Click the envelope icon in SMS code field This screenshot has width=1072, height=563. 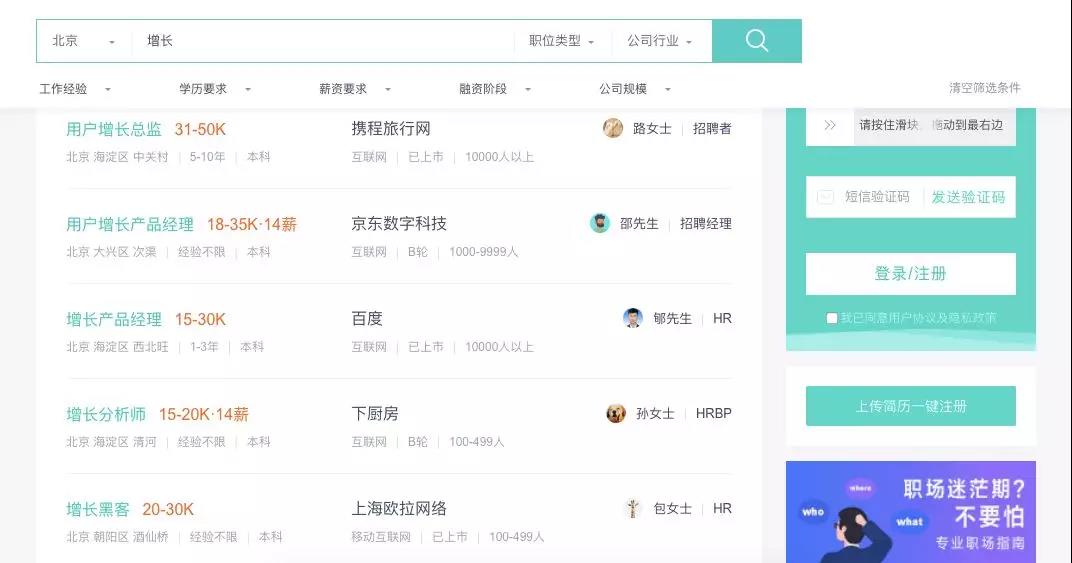tap(825, 197)
